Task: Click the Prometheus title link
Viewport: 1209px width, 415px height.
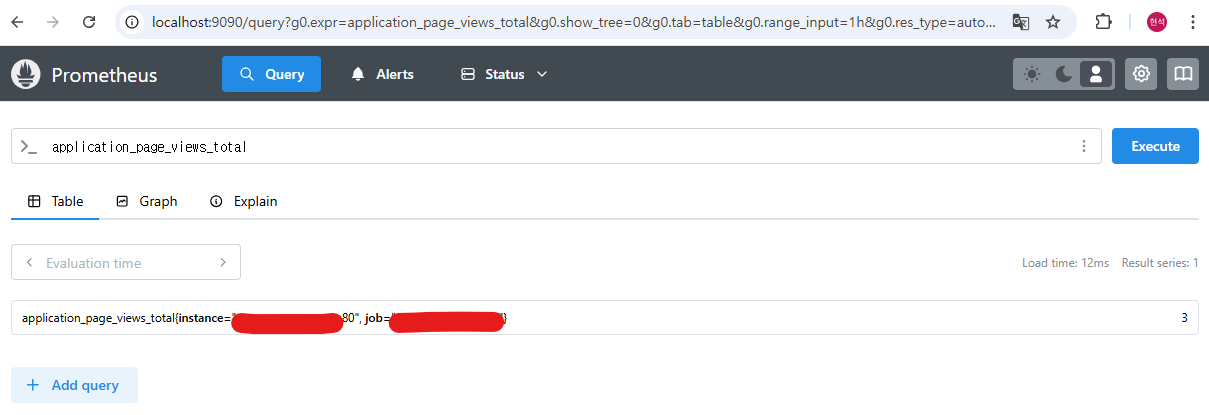Action: (x=104, y=75)
